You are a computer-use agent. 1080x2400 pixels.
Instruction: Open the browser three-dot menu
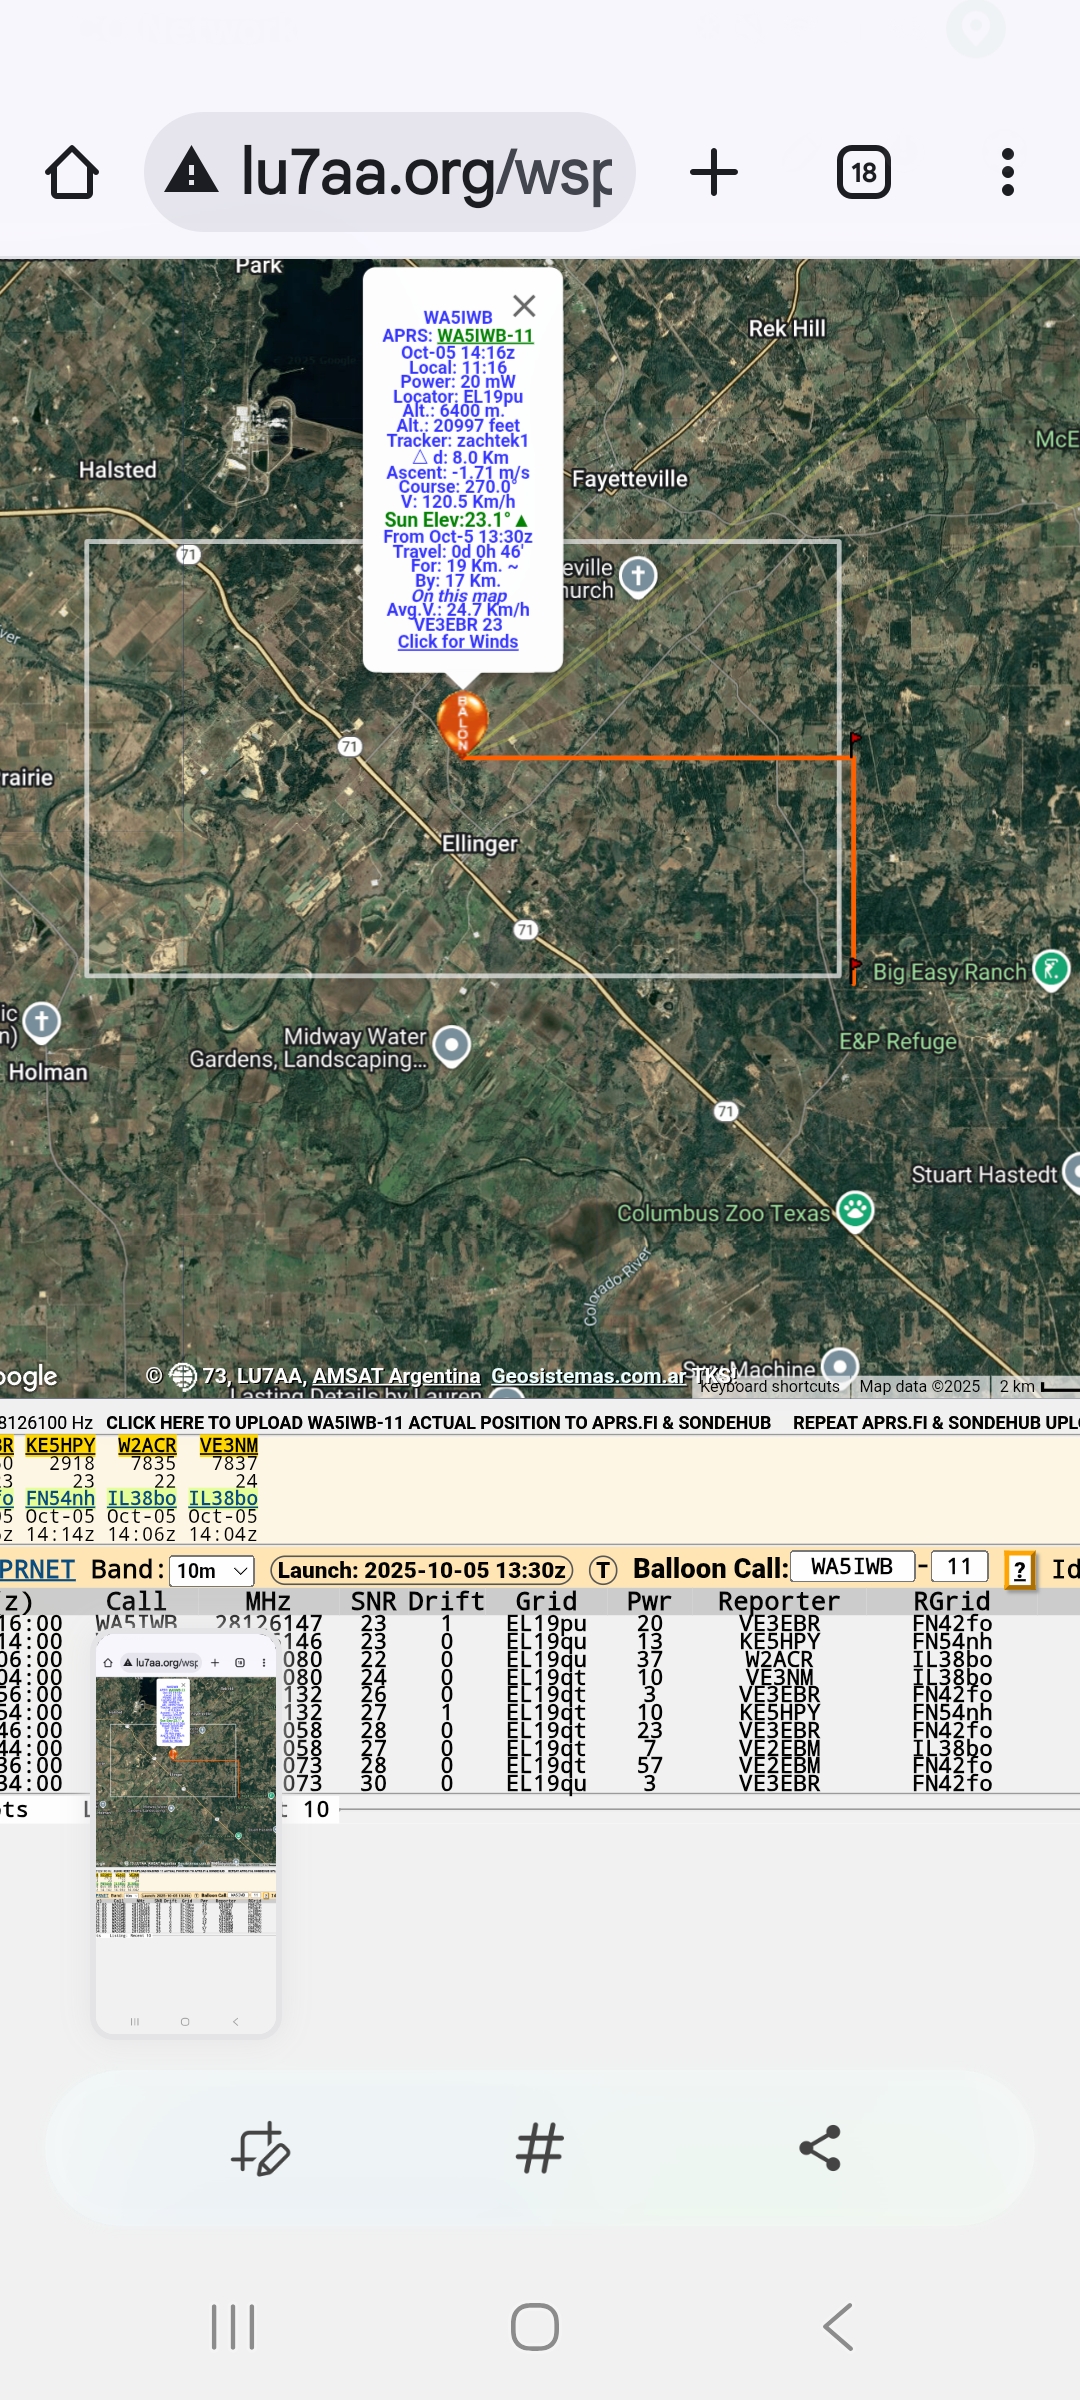pyautogui.click(x=1007, y=173)
